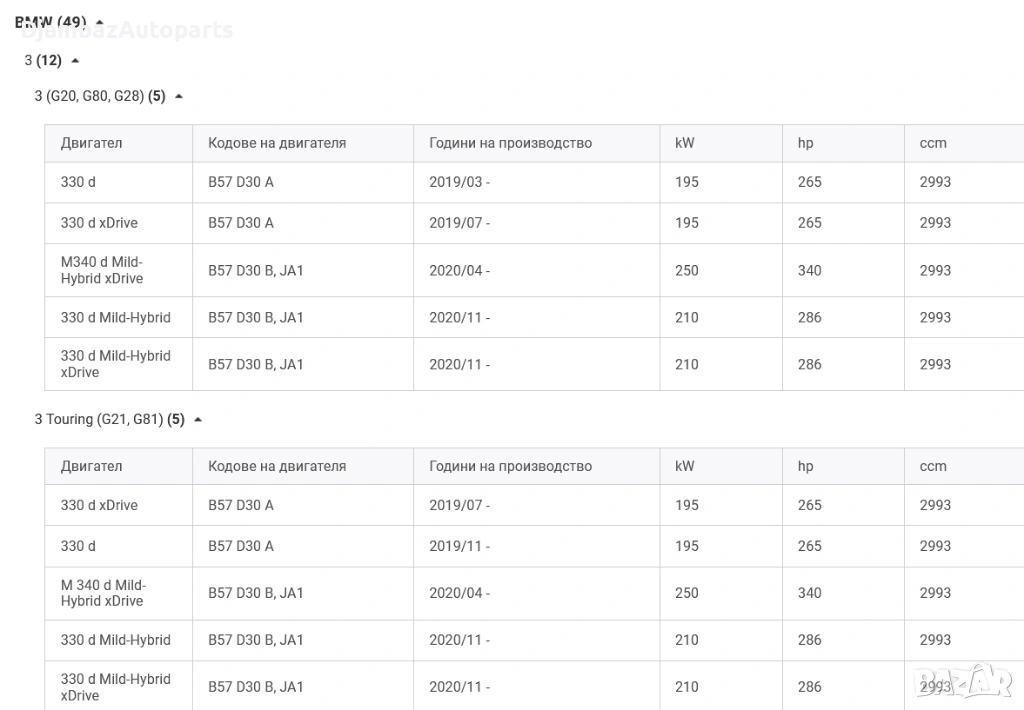Click the ccm column header in first table
The height and width of the screenshot is (710, 1024).
pos(933,143)
